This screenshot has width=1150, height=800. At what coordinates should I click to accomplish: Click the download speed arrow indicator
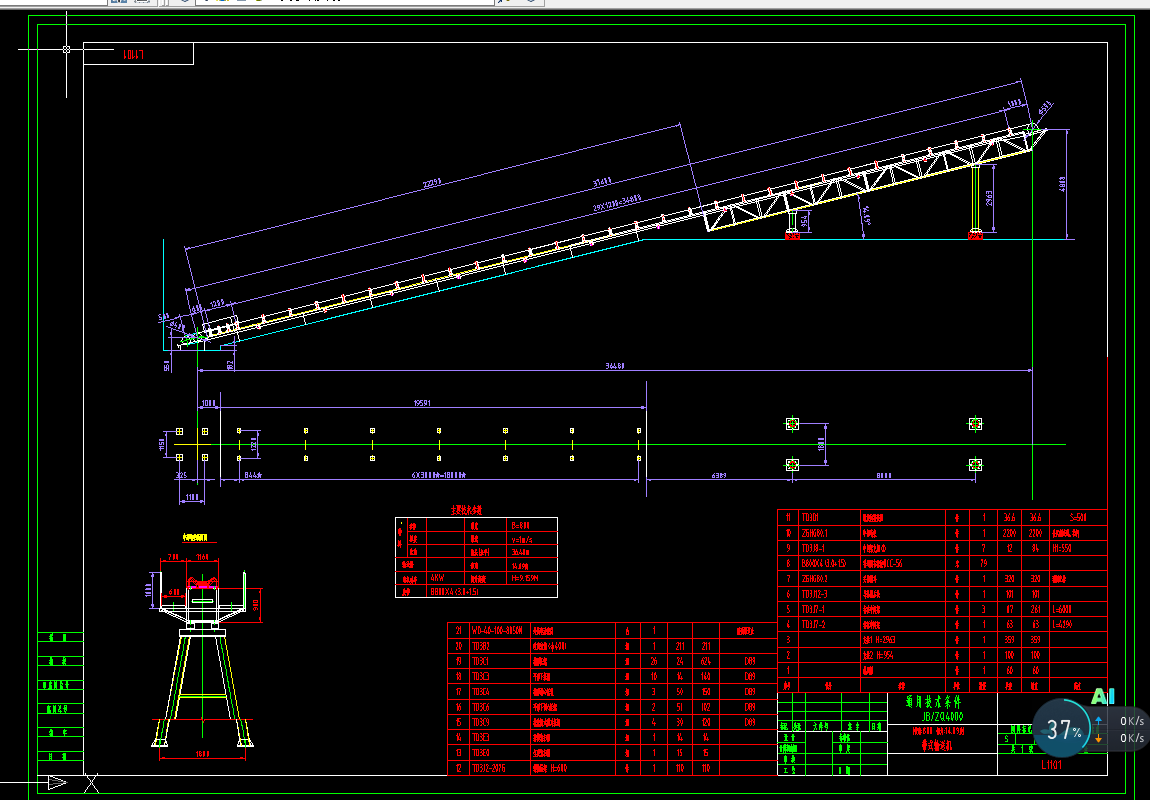[1098, 738]
